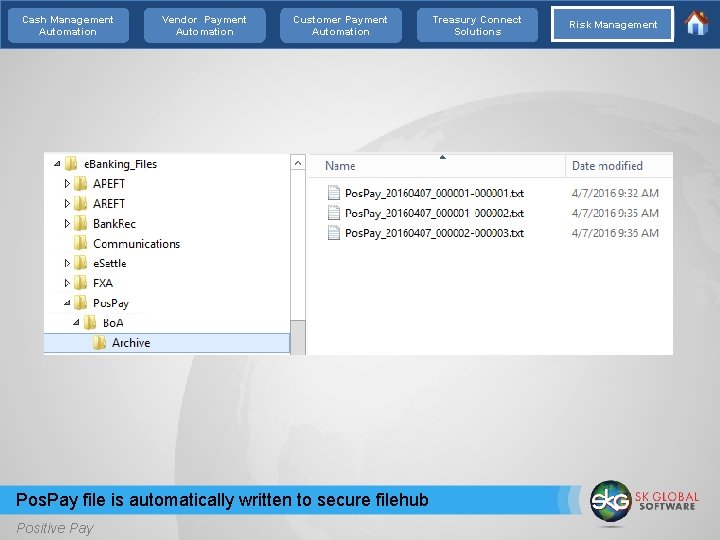Image resolution: width=720 pixels, height=540 pixels.
Task: Click the eBanking_Files folder icon
Action: click(x=71, y=163)
